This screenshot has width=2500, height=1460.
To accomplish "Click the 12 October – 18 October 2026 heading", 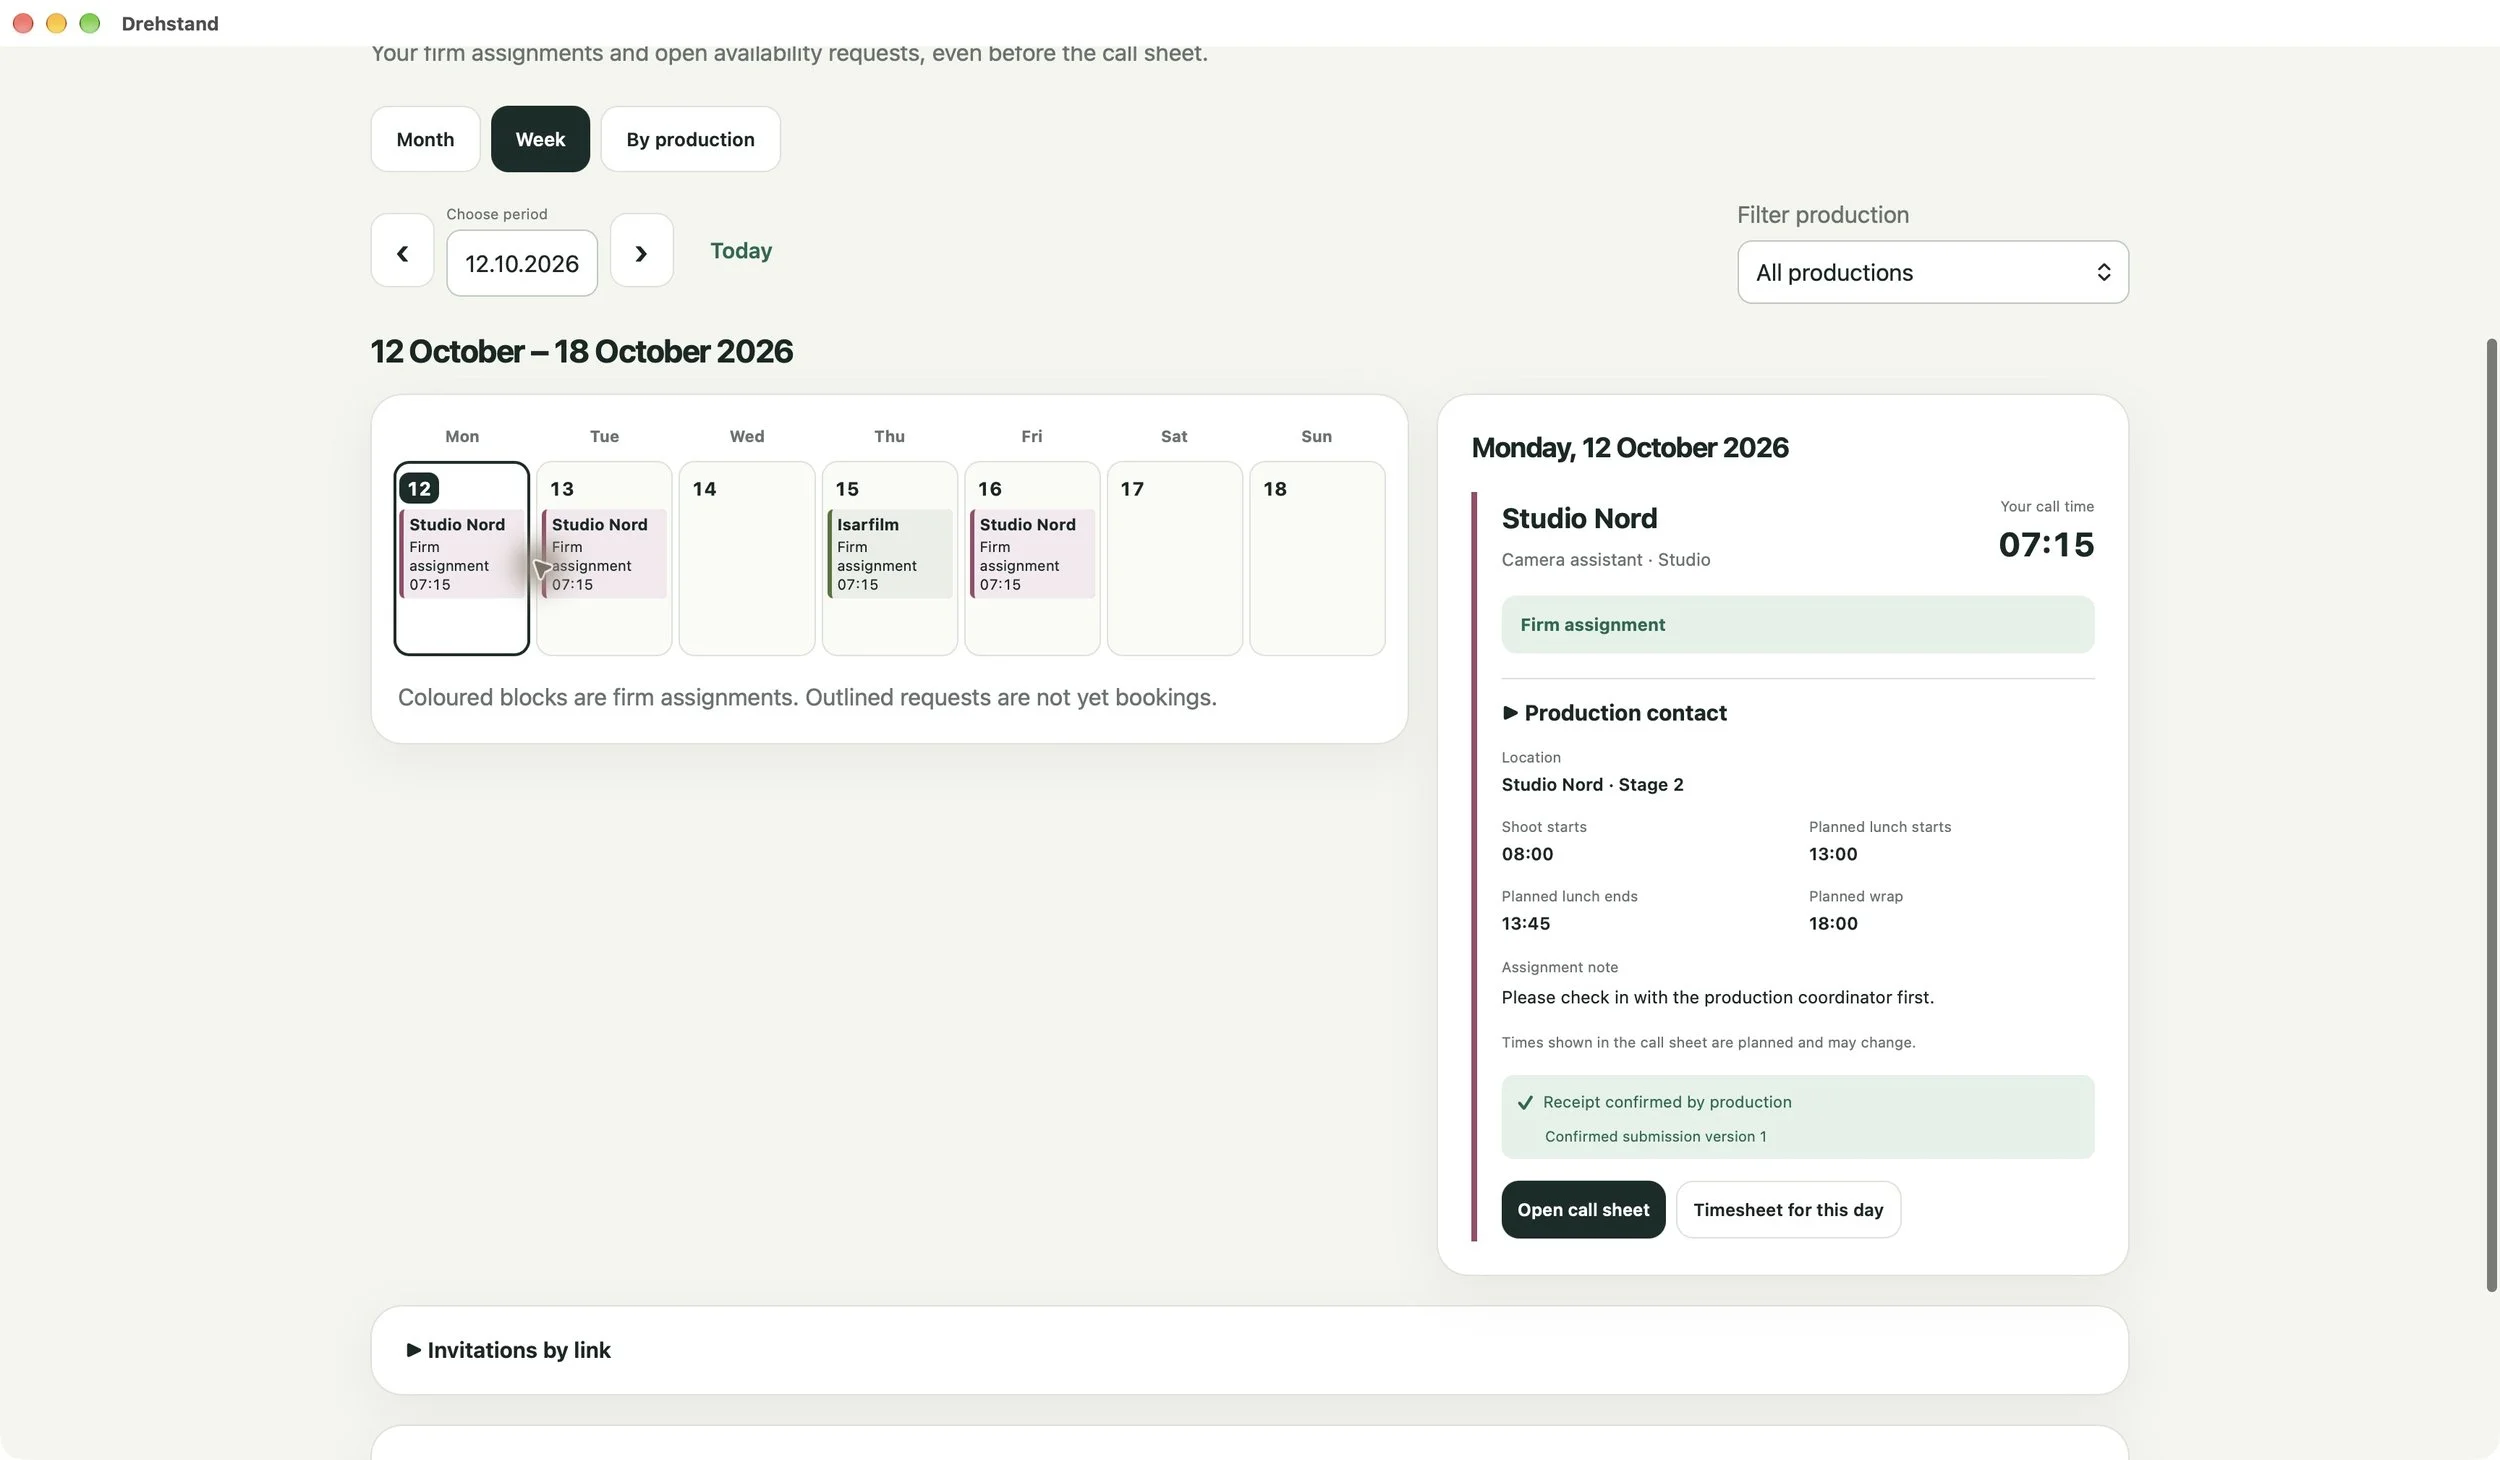I will pos(581,352).
